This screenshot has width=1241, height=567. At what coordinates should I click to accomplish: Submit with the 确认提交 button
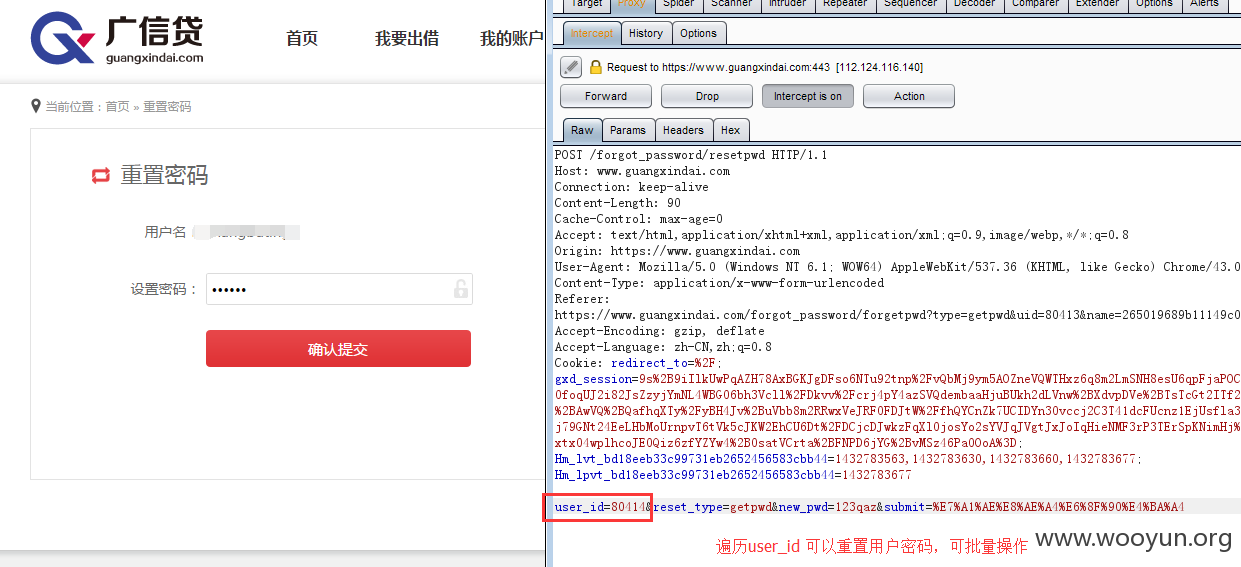(338, 349)
